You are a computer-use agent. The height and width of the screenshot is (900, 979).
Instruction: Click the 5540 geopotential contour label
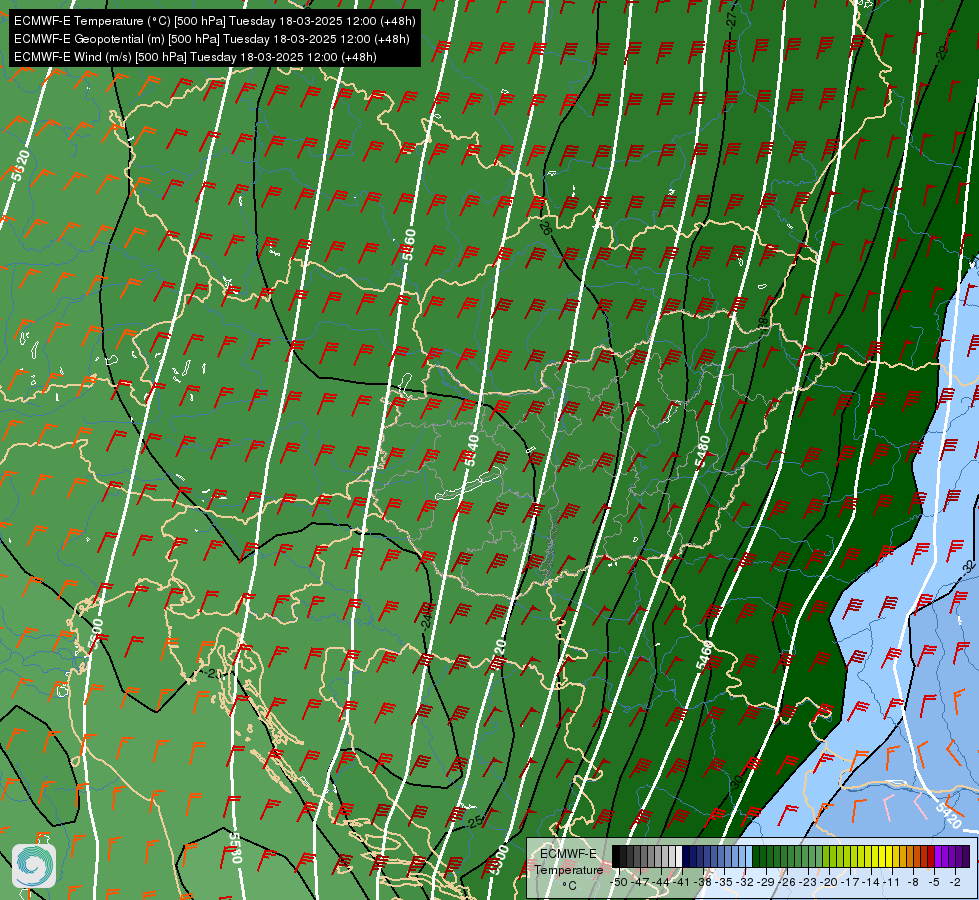tap(471, 451)
